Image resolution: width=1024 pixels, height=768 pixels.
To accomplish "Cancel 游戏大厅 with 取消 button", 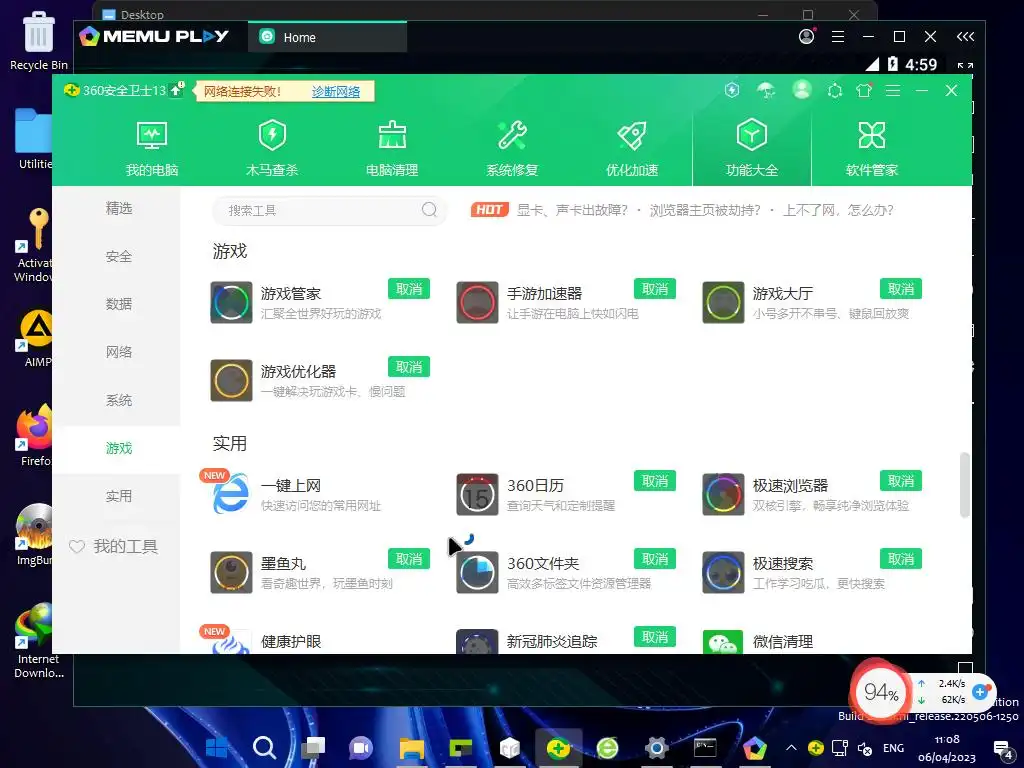I will 901,289.
